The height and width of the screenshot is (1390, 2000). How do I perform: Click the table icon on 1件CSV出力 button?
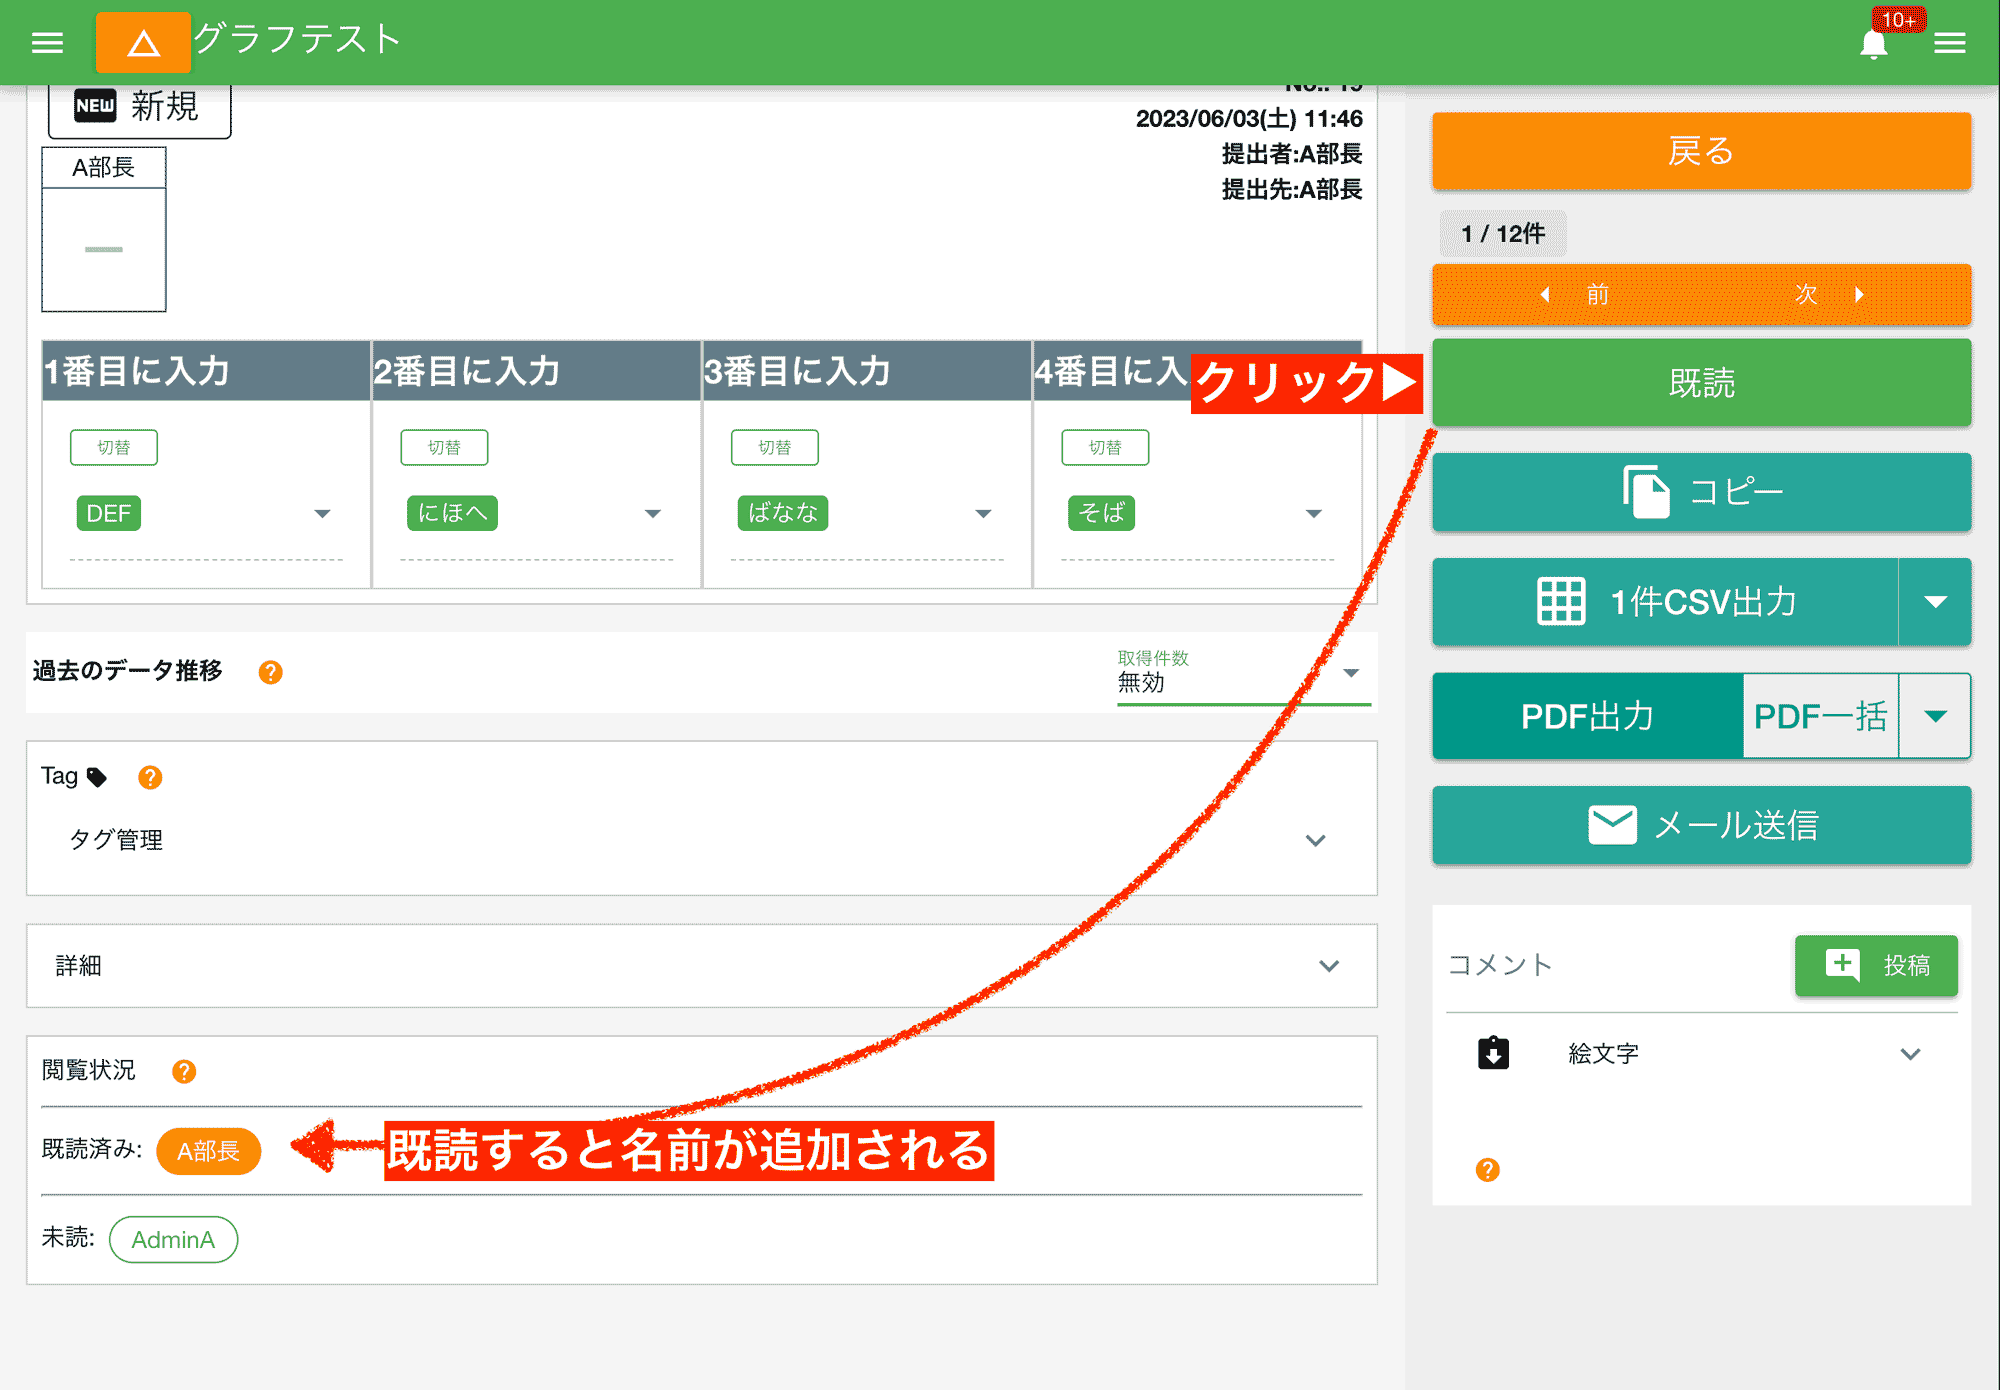pos(1560,602)
